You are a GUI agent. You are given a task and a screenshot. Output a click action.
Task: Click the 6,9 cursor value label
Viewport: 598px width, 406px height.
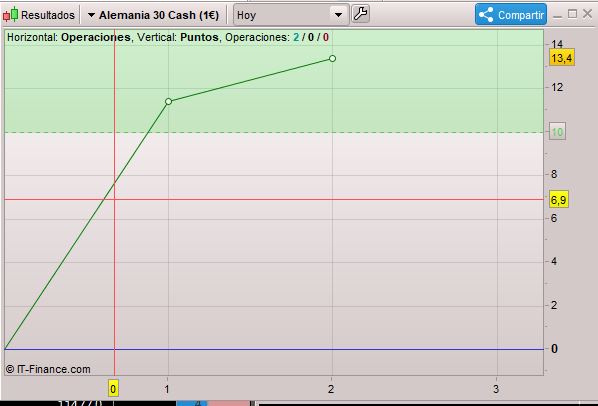(x=559, y=199)
